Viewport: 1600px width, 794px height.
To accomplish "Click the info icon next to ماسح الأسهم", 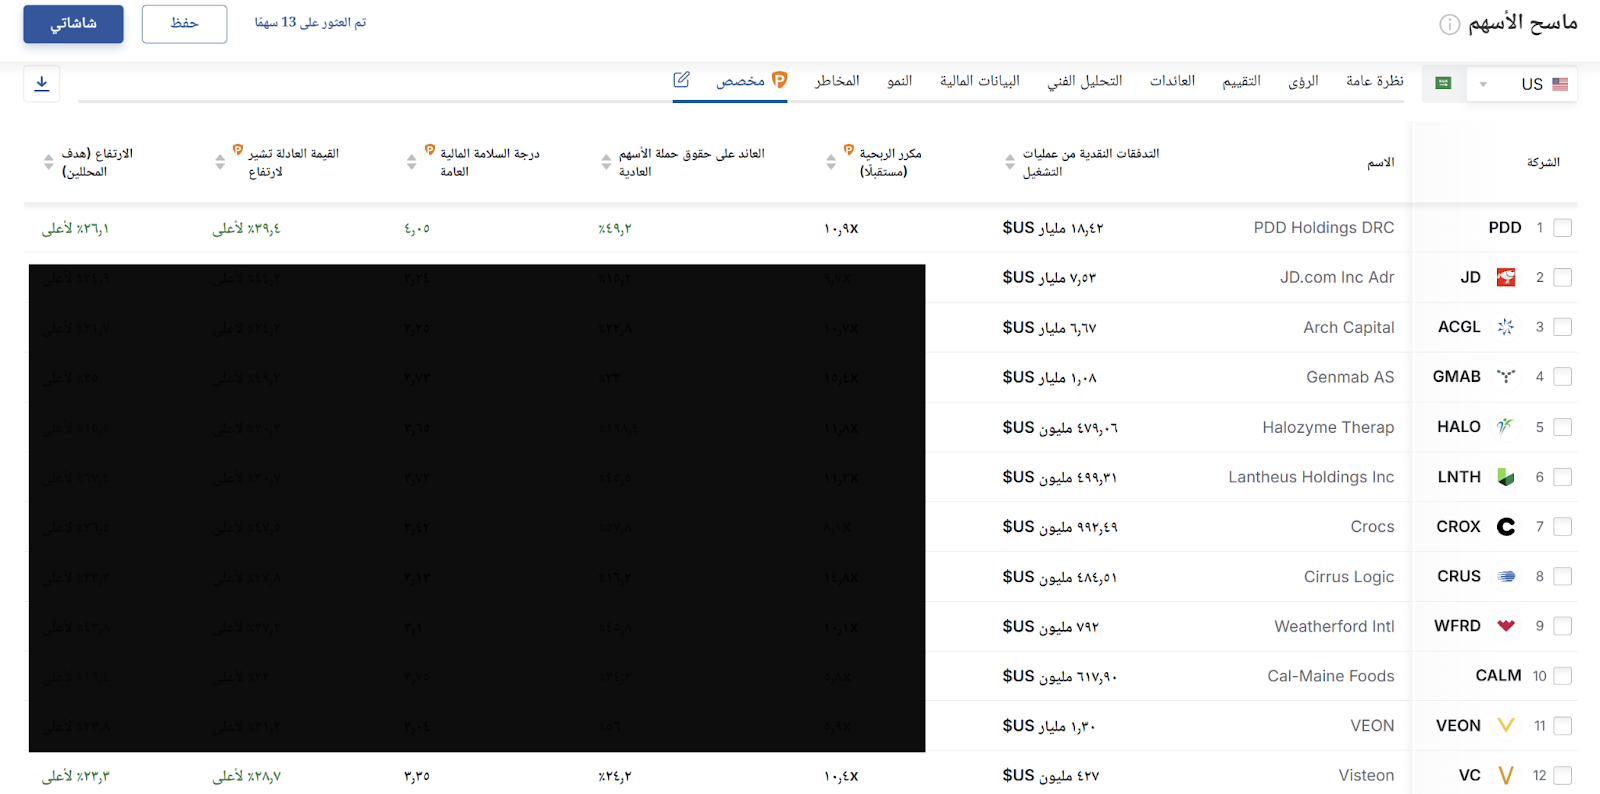I will pos(1449,24).
